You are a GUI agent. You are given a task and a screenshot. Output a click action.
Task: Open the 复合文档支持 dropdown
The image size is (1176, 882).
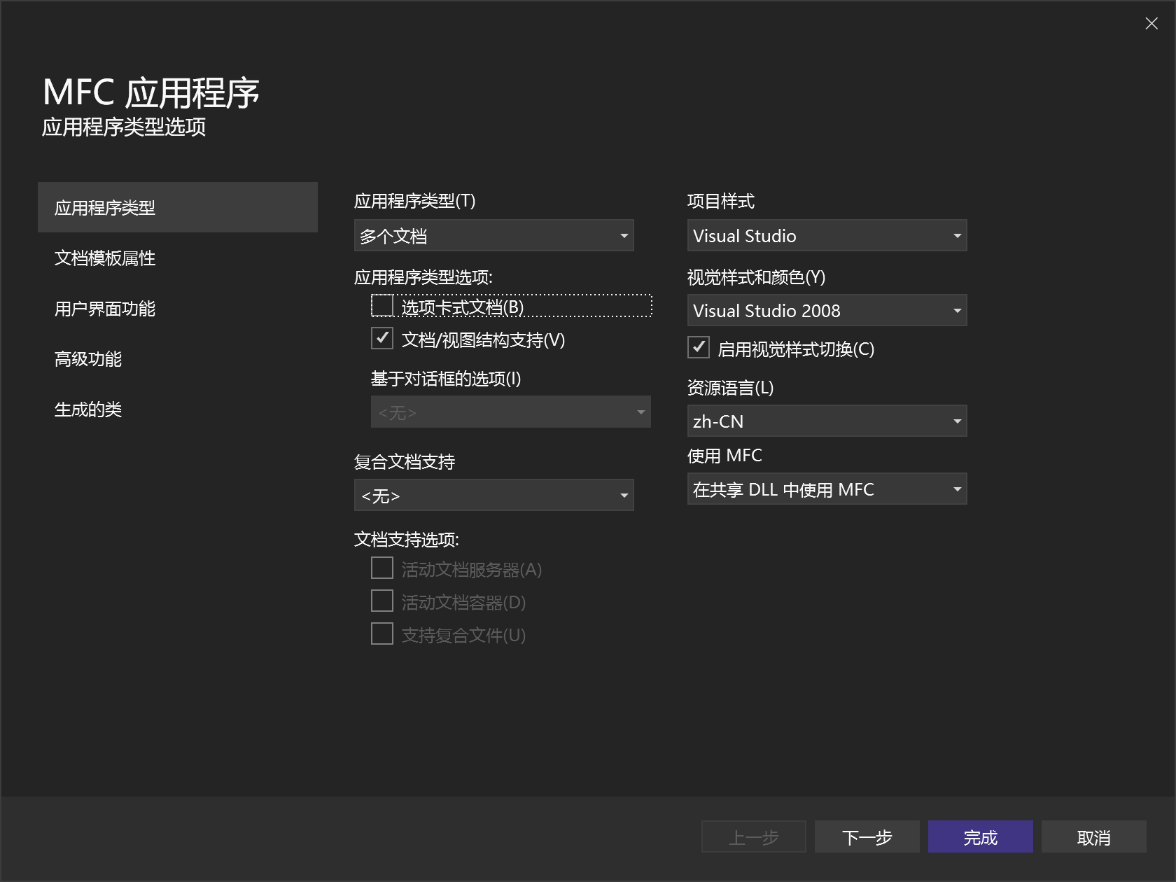coord(494,495)
